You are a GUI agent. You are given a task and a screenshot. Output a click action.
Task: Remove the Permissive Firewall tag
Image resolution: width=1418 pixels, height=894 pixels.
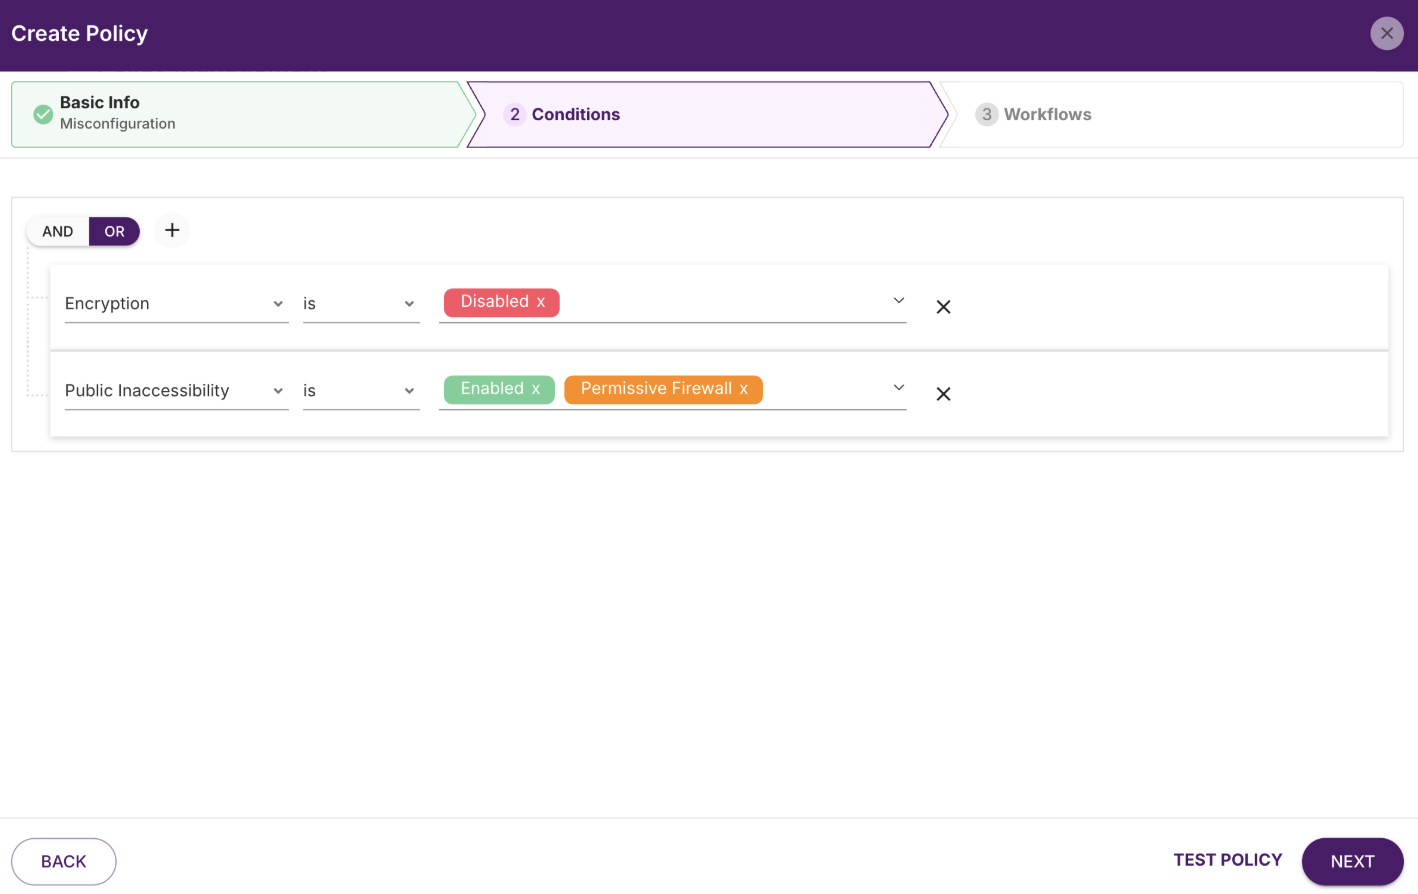pyautogui.click(x=744, y=389)
